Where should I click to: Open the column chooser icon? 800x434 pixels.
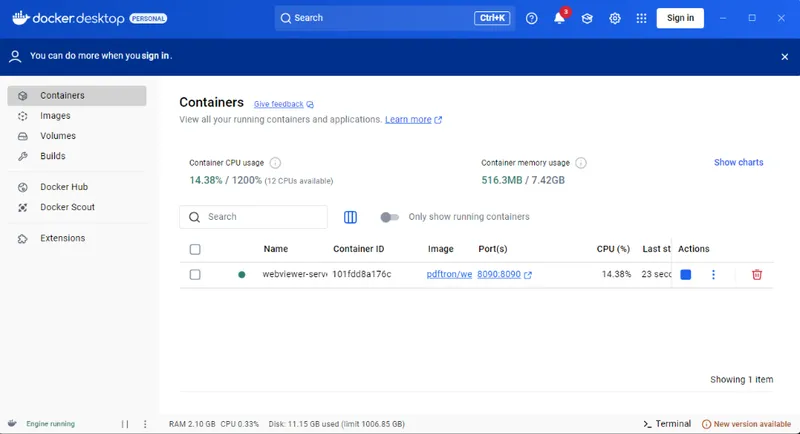[x=350, y=217]
